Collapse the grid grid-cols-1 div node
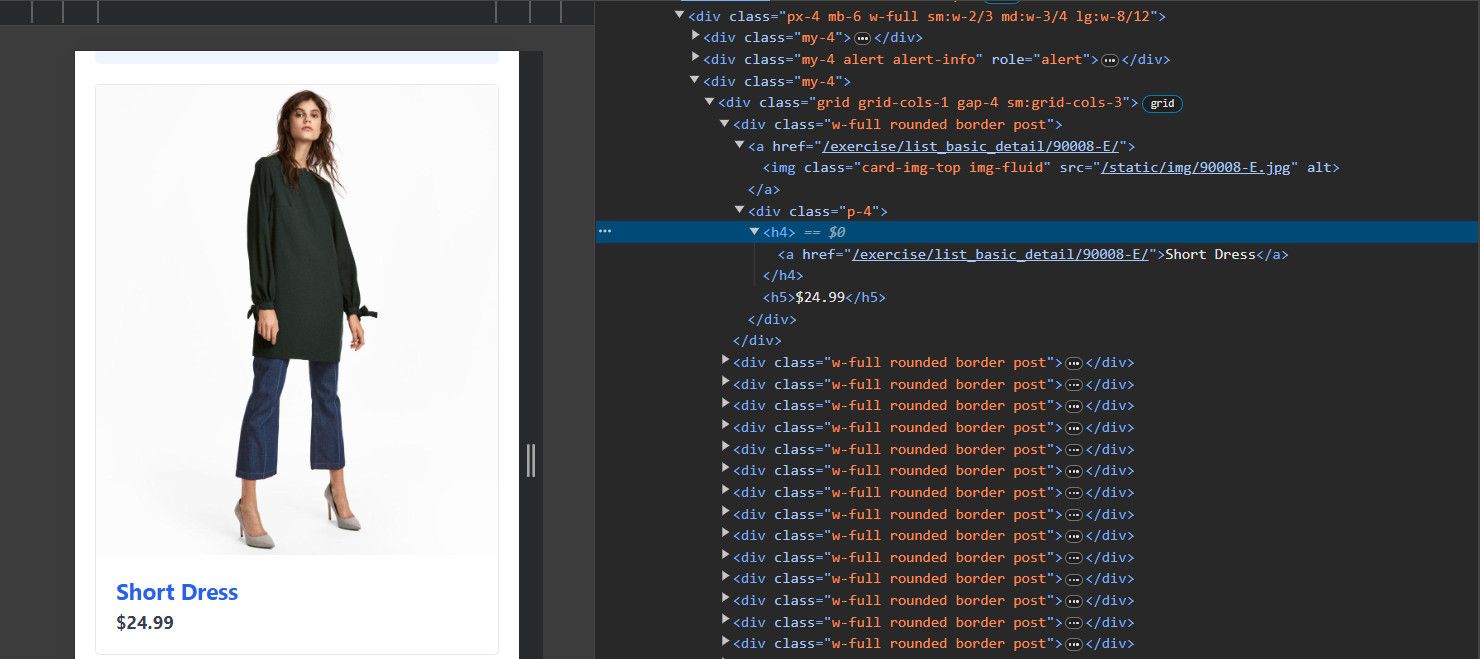 point(710,103)
